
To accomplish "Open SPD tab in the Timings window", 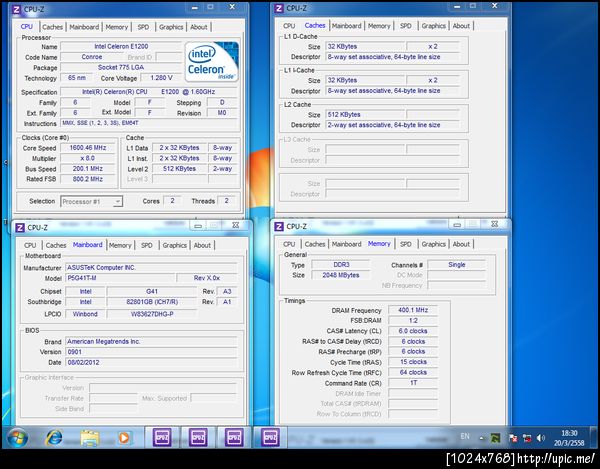I will 405,244.
